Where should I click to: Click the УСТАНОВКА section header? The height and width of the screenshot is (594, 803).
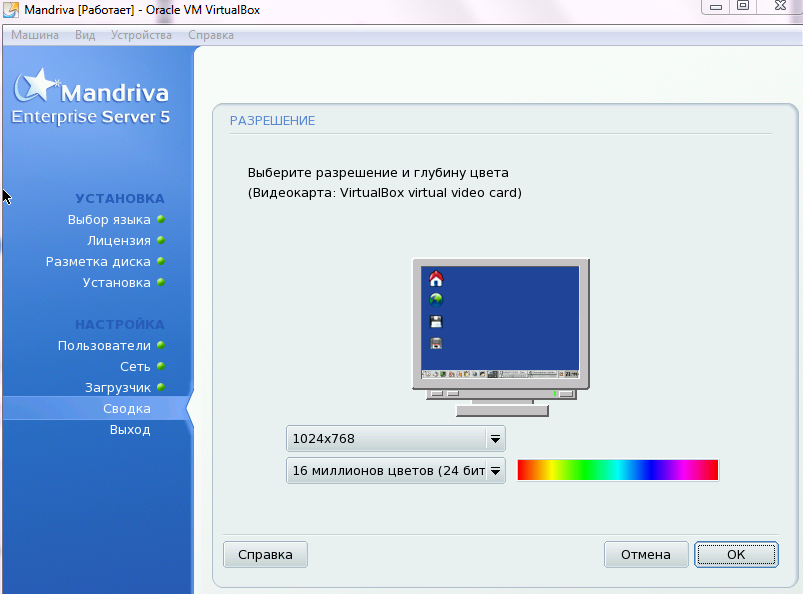[120, 199]
